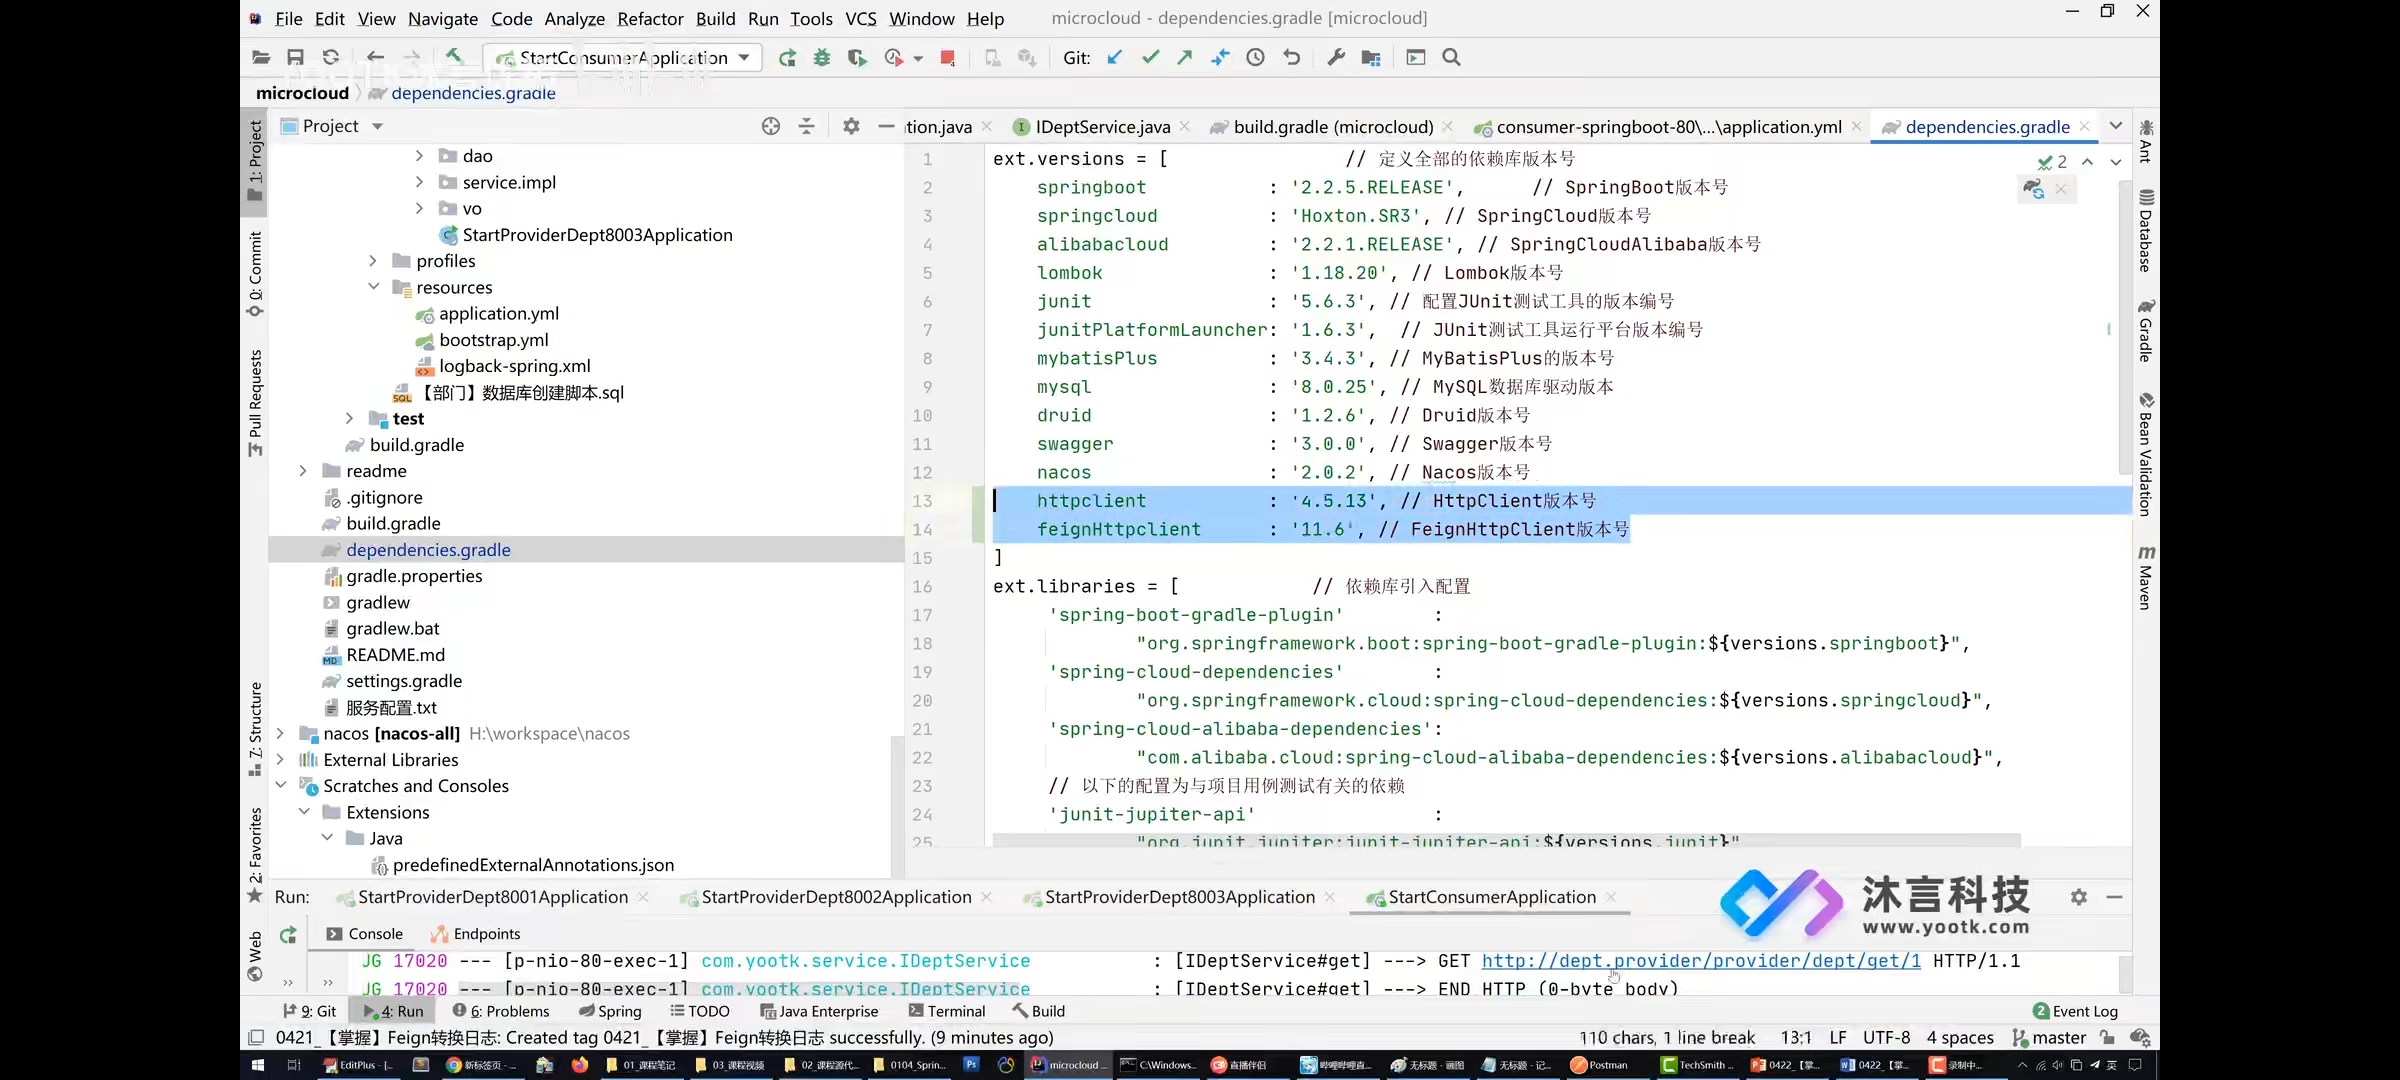Click the LF line separator status item

[1838, 1038]
